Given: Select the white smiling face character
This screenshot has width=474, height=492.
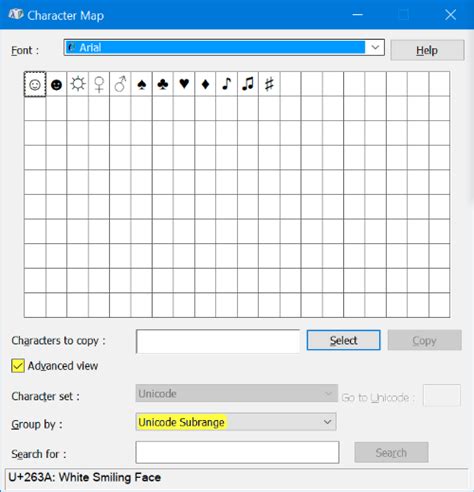Looking at the screenshot, I should click(35, 84).
